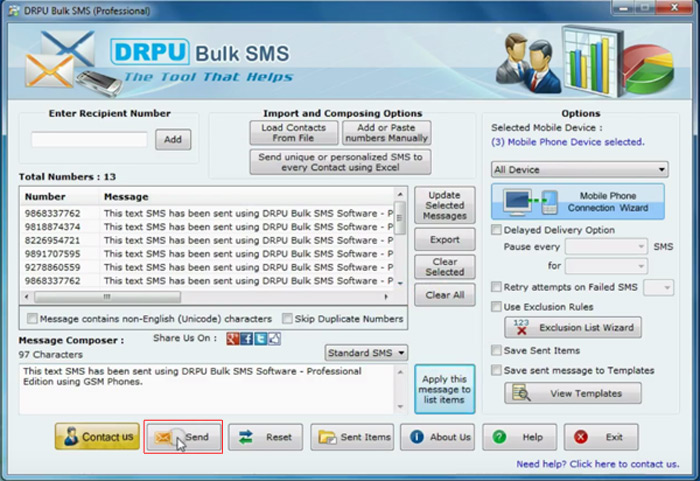Image resolution: width=700 pixels, height=481 pixels.
Task: Open the retry attempts count dropdown
Action: click(x=658, y=288)
